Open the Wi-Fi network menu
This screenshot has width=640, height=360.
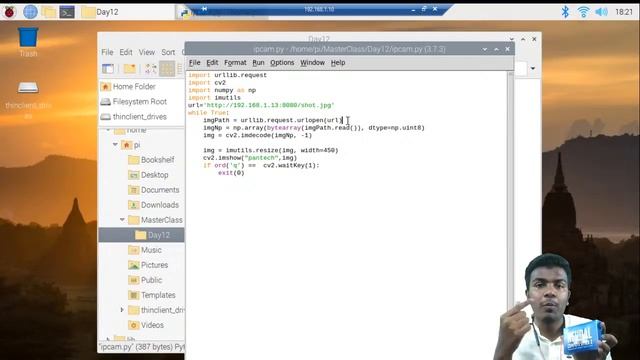[583, 12]
